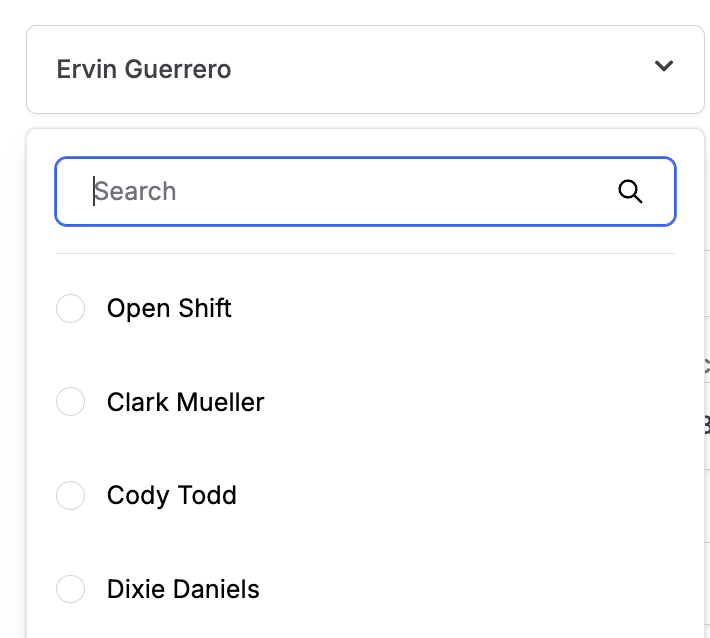Select the Dixie Daniels radio button
Image resolution: width=710 pixels, height=638 pixels.
click(x=70, y=589)
